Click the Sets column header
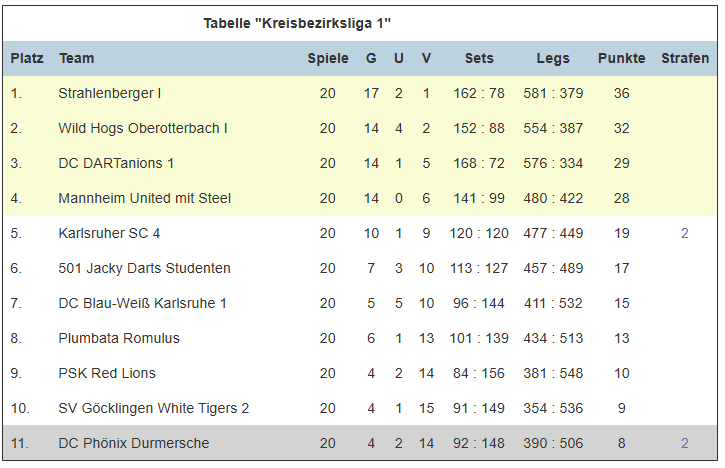725x468 pixels. 479,58
